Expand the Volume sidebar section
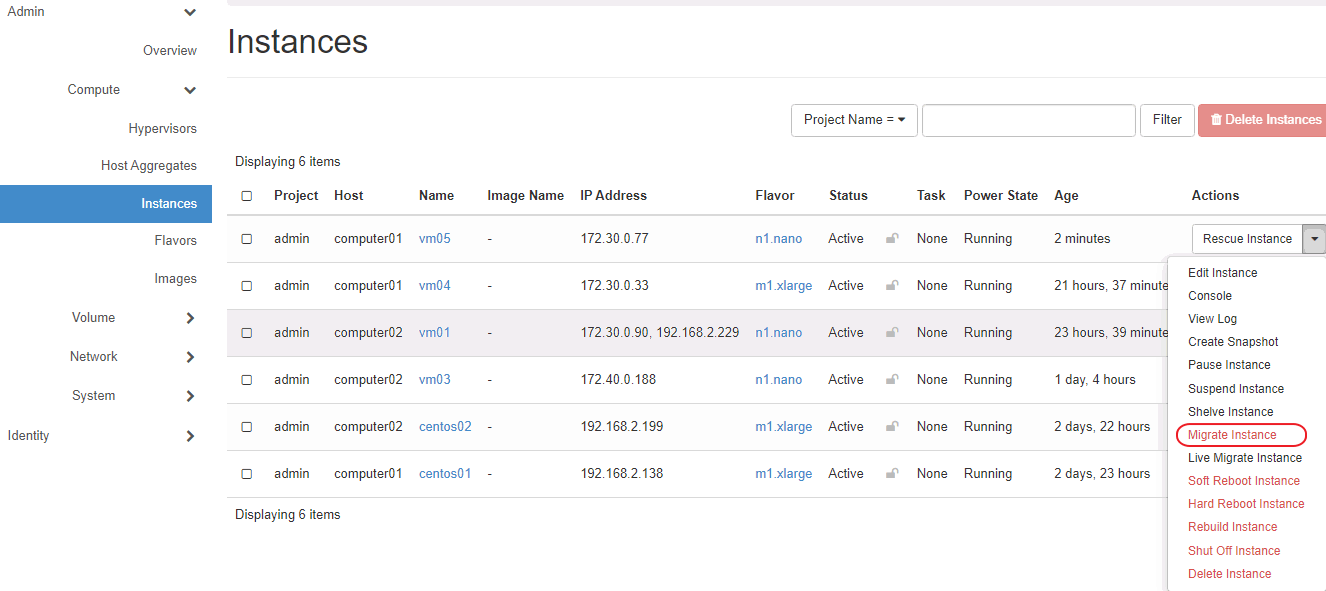This screenshot has height=591, width=1326. pos(190,318)
